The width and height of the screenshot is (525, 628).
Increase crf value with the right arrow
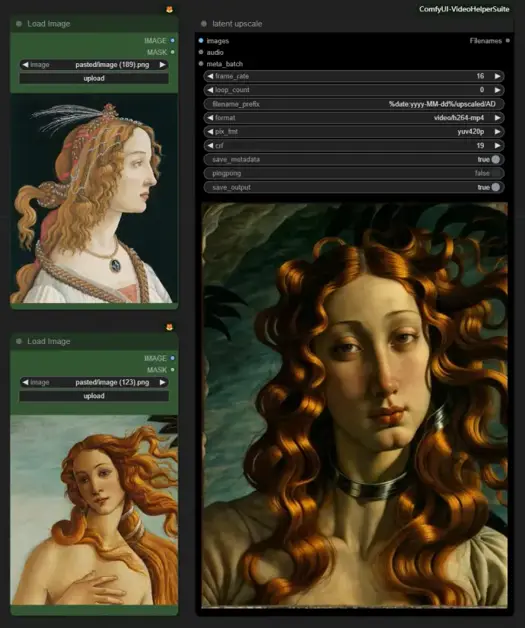click(x=497, y=145)
